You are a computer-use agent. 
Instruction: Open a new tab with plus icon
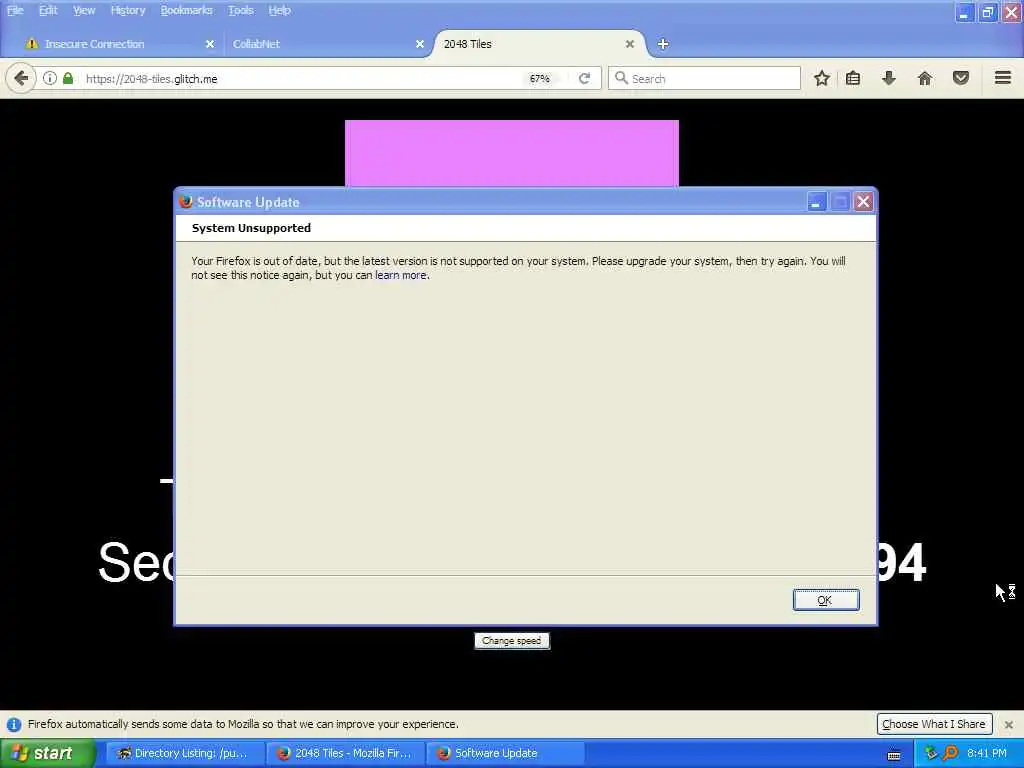coord(663,44)
